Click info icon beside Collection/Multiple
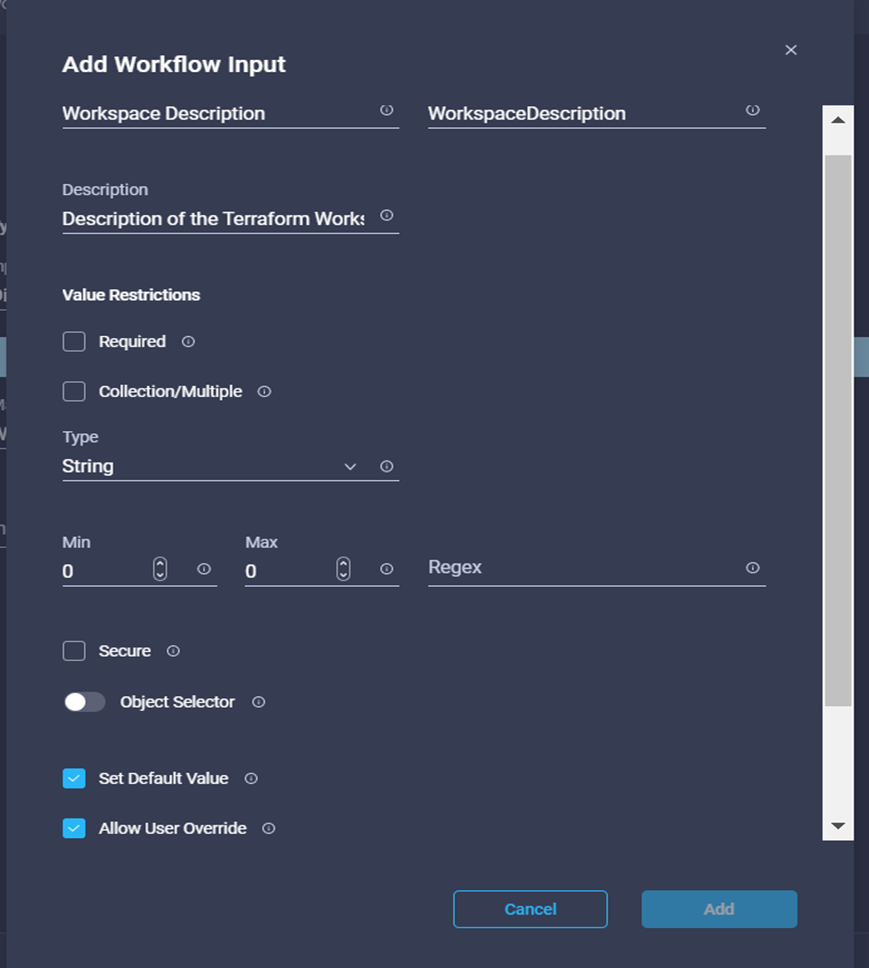 coord(264,392)
